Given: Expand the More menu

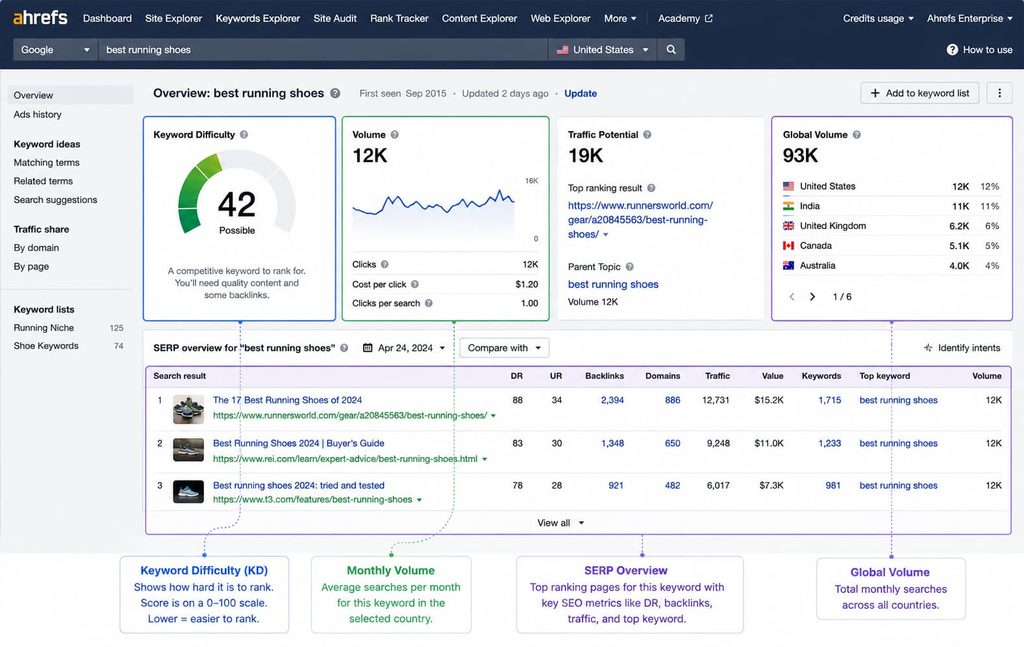Looking at the screenshot, I should click(x=620, y=18).
